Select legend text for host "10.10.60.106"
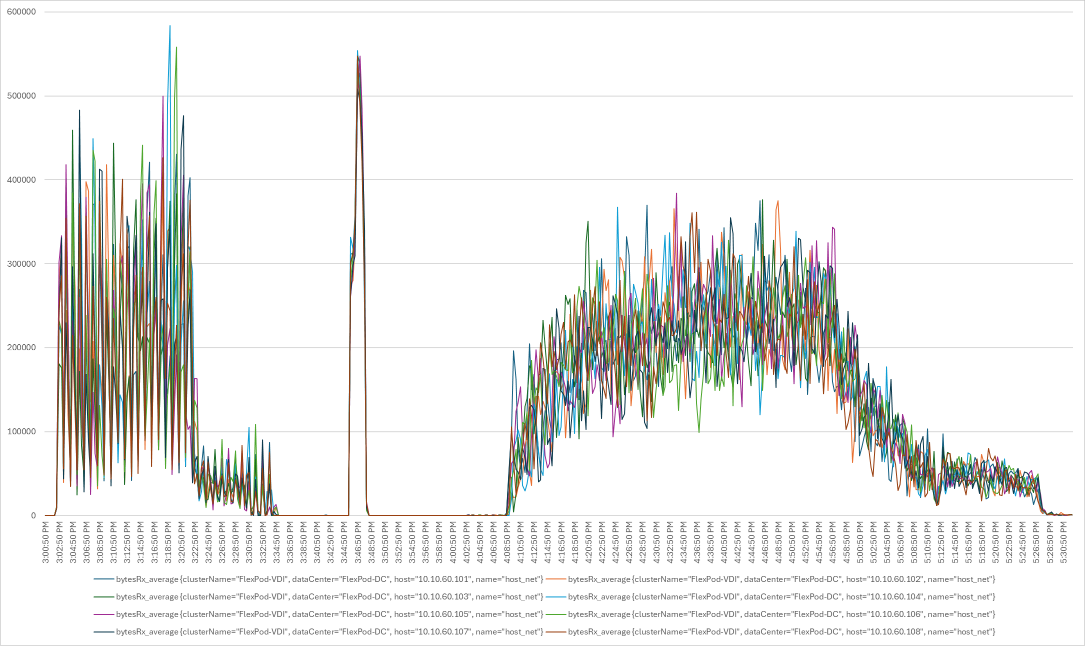 point(782,614)
